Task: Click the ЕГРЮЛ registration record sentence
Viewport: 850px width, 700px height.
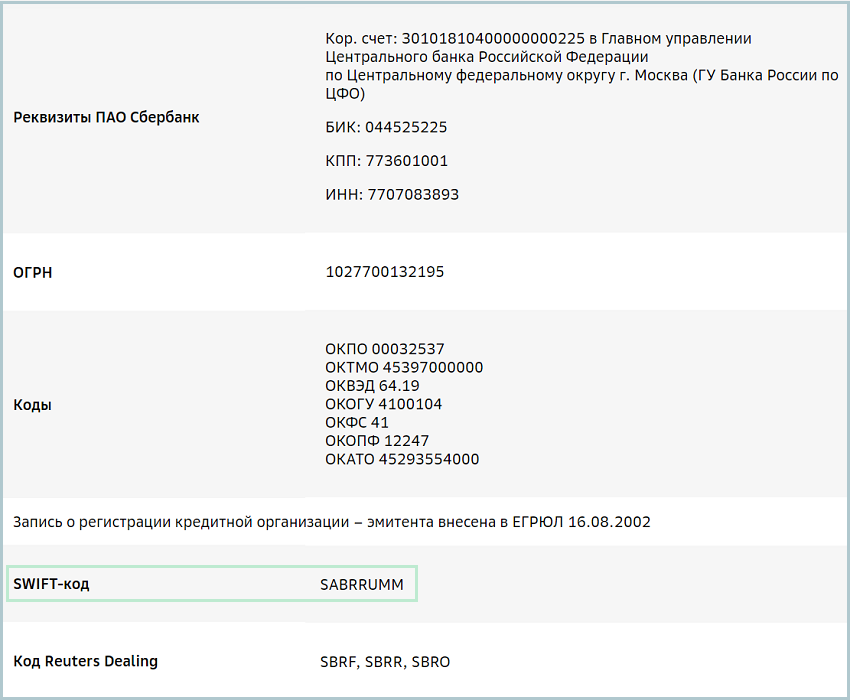Action: click(x=332, y=522)
